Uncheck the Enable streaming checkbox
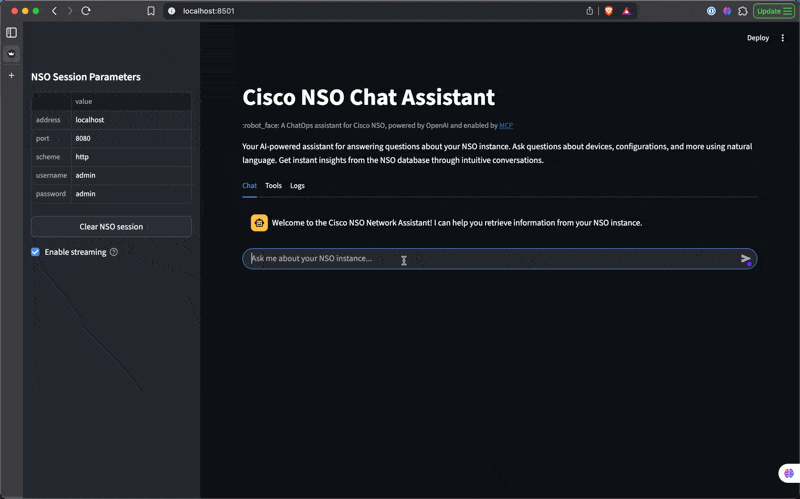Viewport: 800px width, 499px height. coord(36,252)
